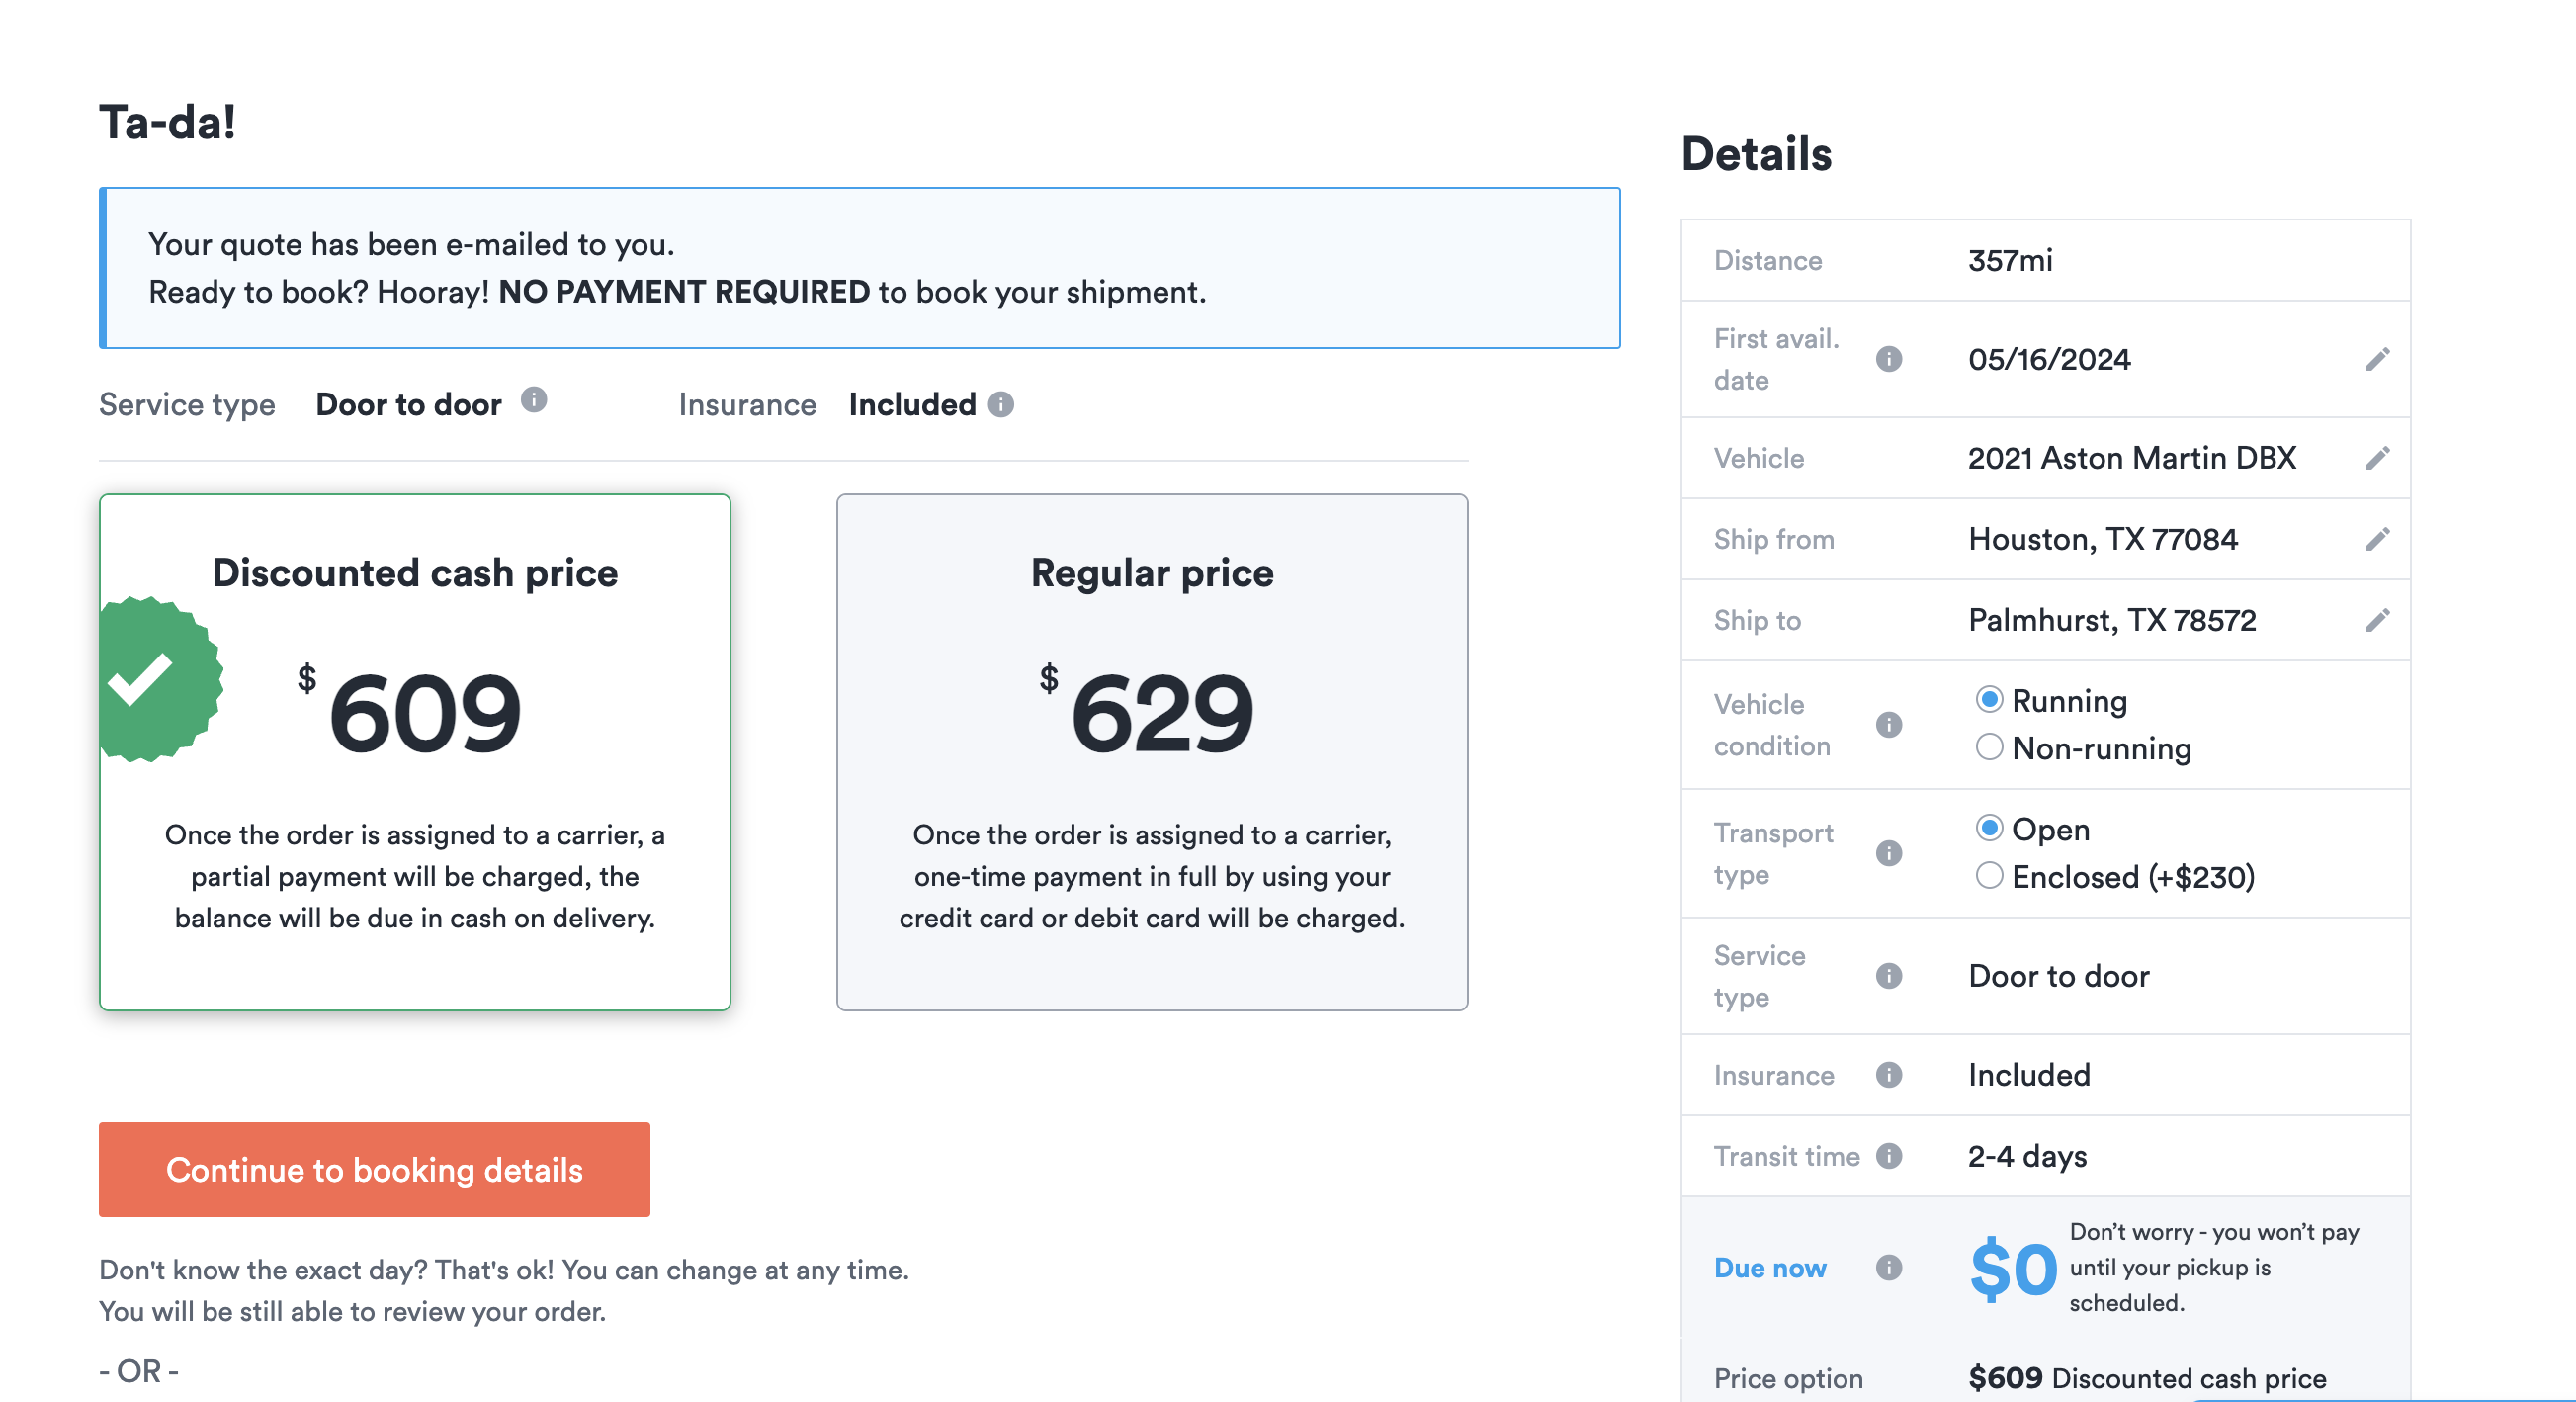Click Continue to booking details button

[x=374, y=1169]
